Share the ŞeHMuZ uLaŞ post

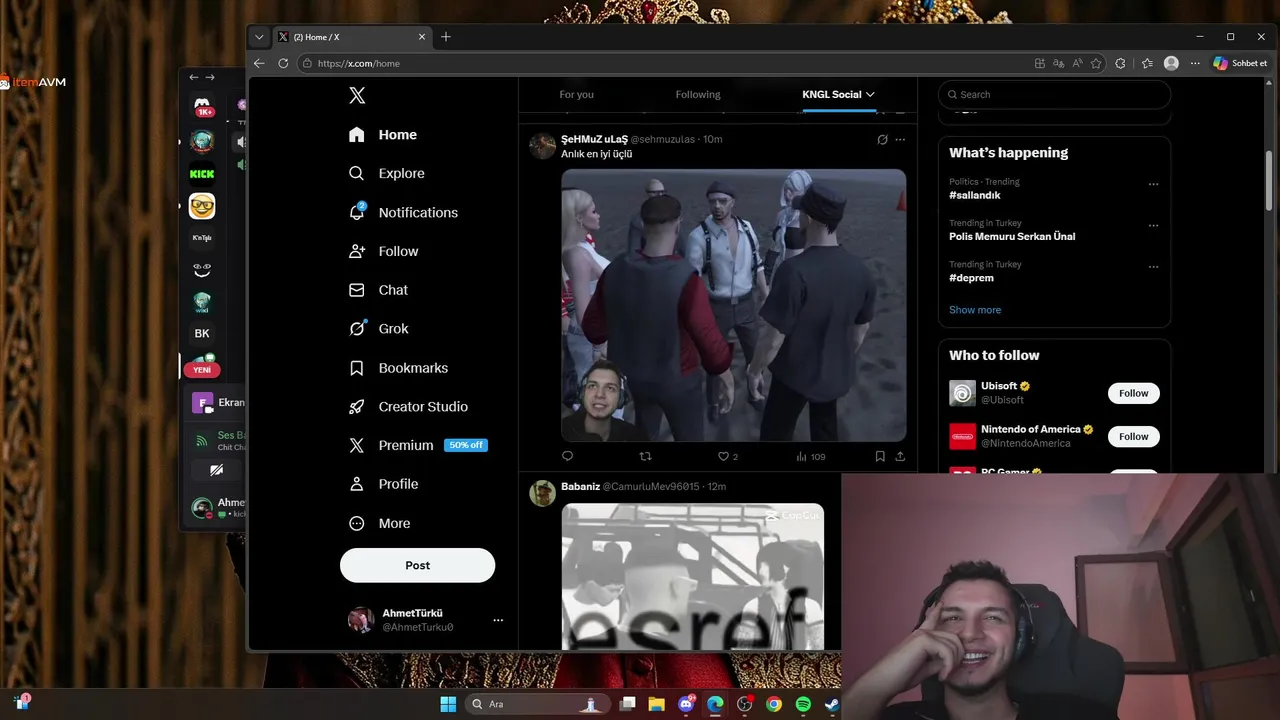point(900,456)
